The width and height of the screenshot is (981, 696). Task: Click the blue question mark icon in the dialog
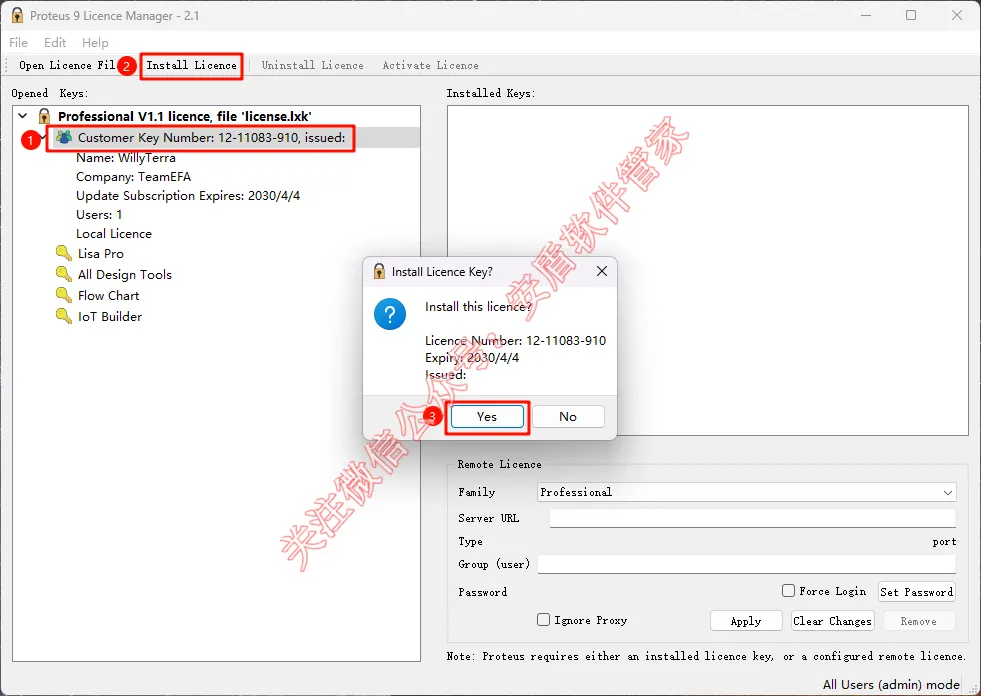pyautogui.click(x=390, y=314)
